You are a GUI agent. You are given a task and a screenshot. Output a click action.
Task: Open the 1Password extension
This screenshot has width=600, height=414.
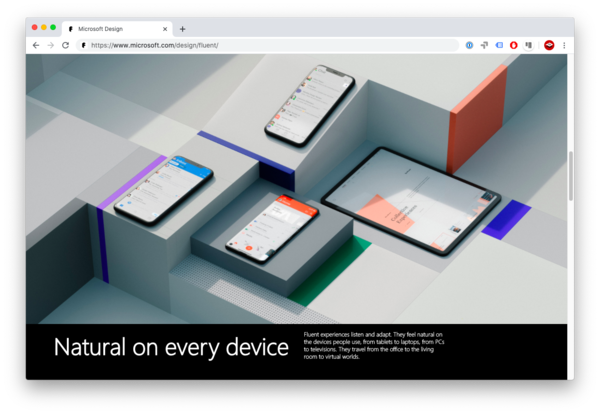pyautogui.click(x=469, y=46)
